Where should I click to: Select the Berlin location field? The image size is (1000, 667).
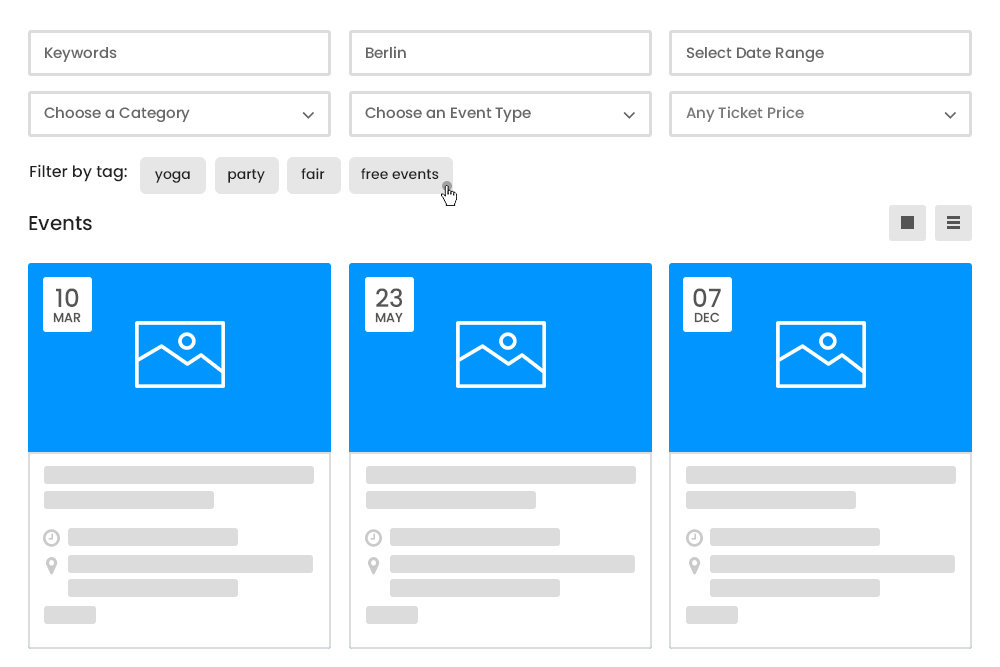(x=500, y=53)
